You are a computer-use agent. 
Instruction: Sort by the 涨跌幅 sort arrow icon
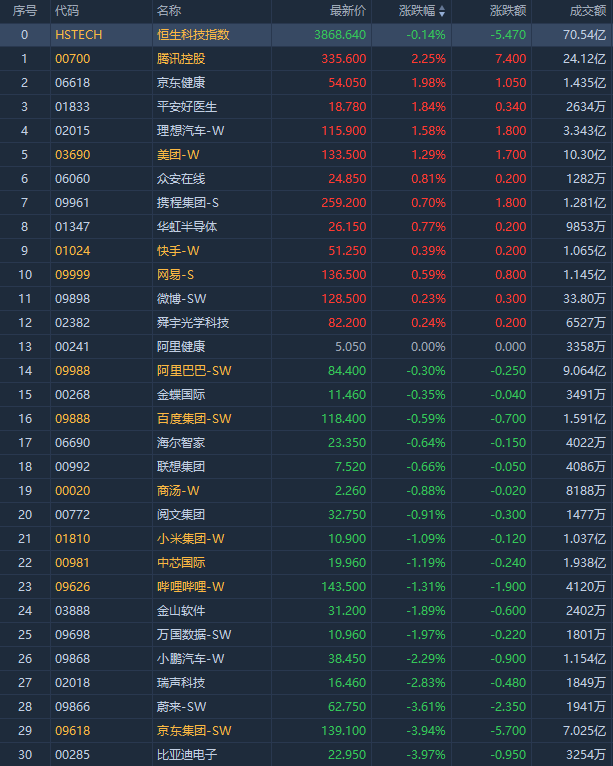coord(442,11)
